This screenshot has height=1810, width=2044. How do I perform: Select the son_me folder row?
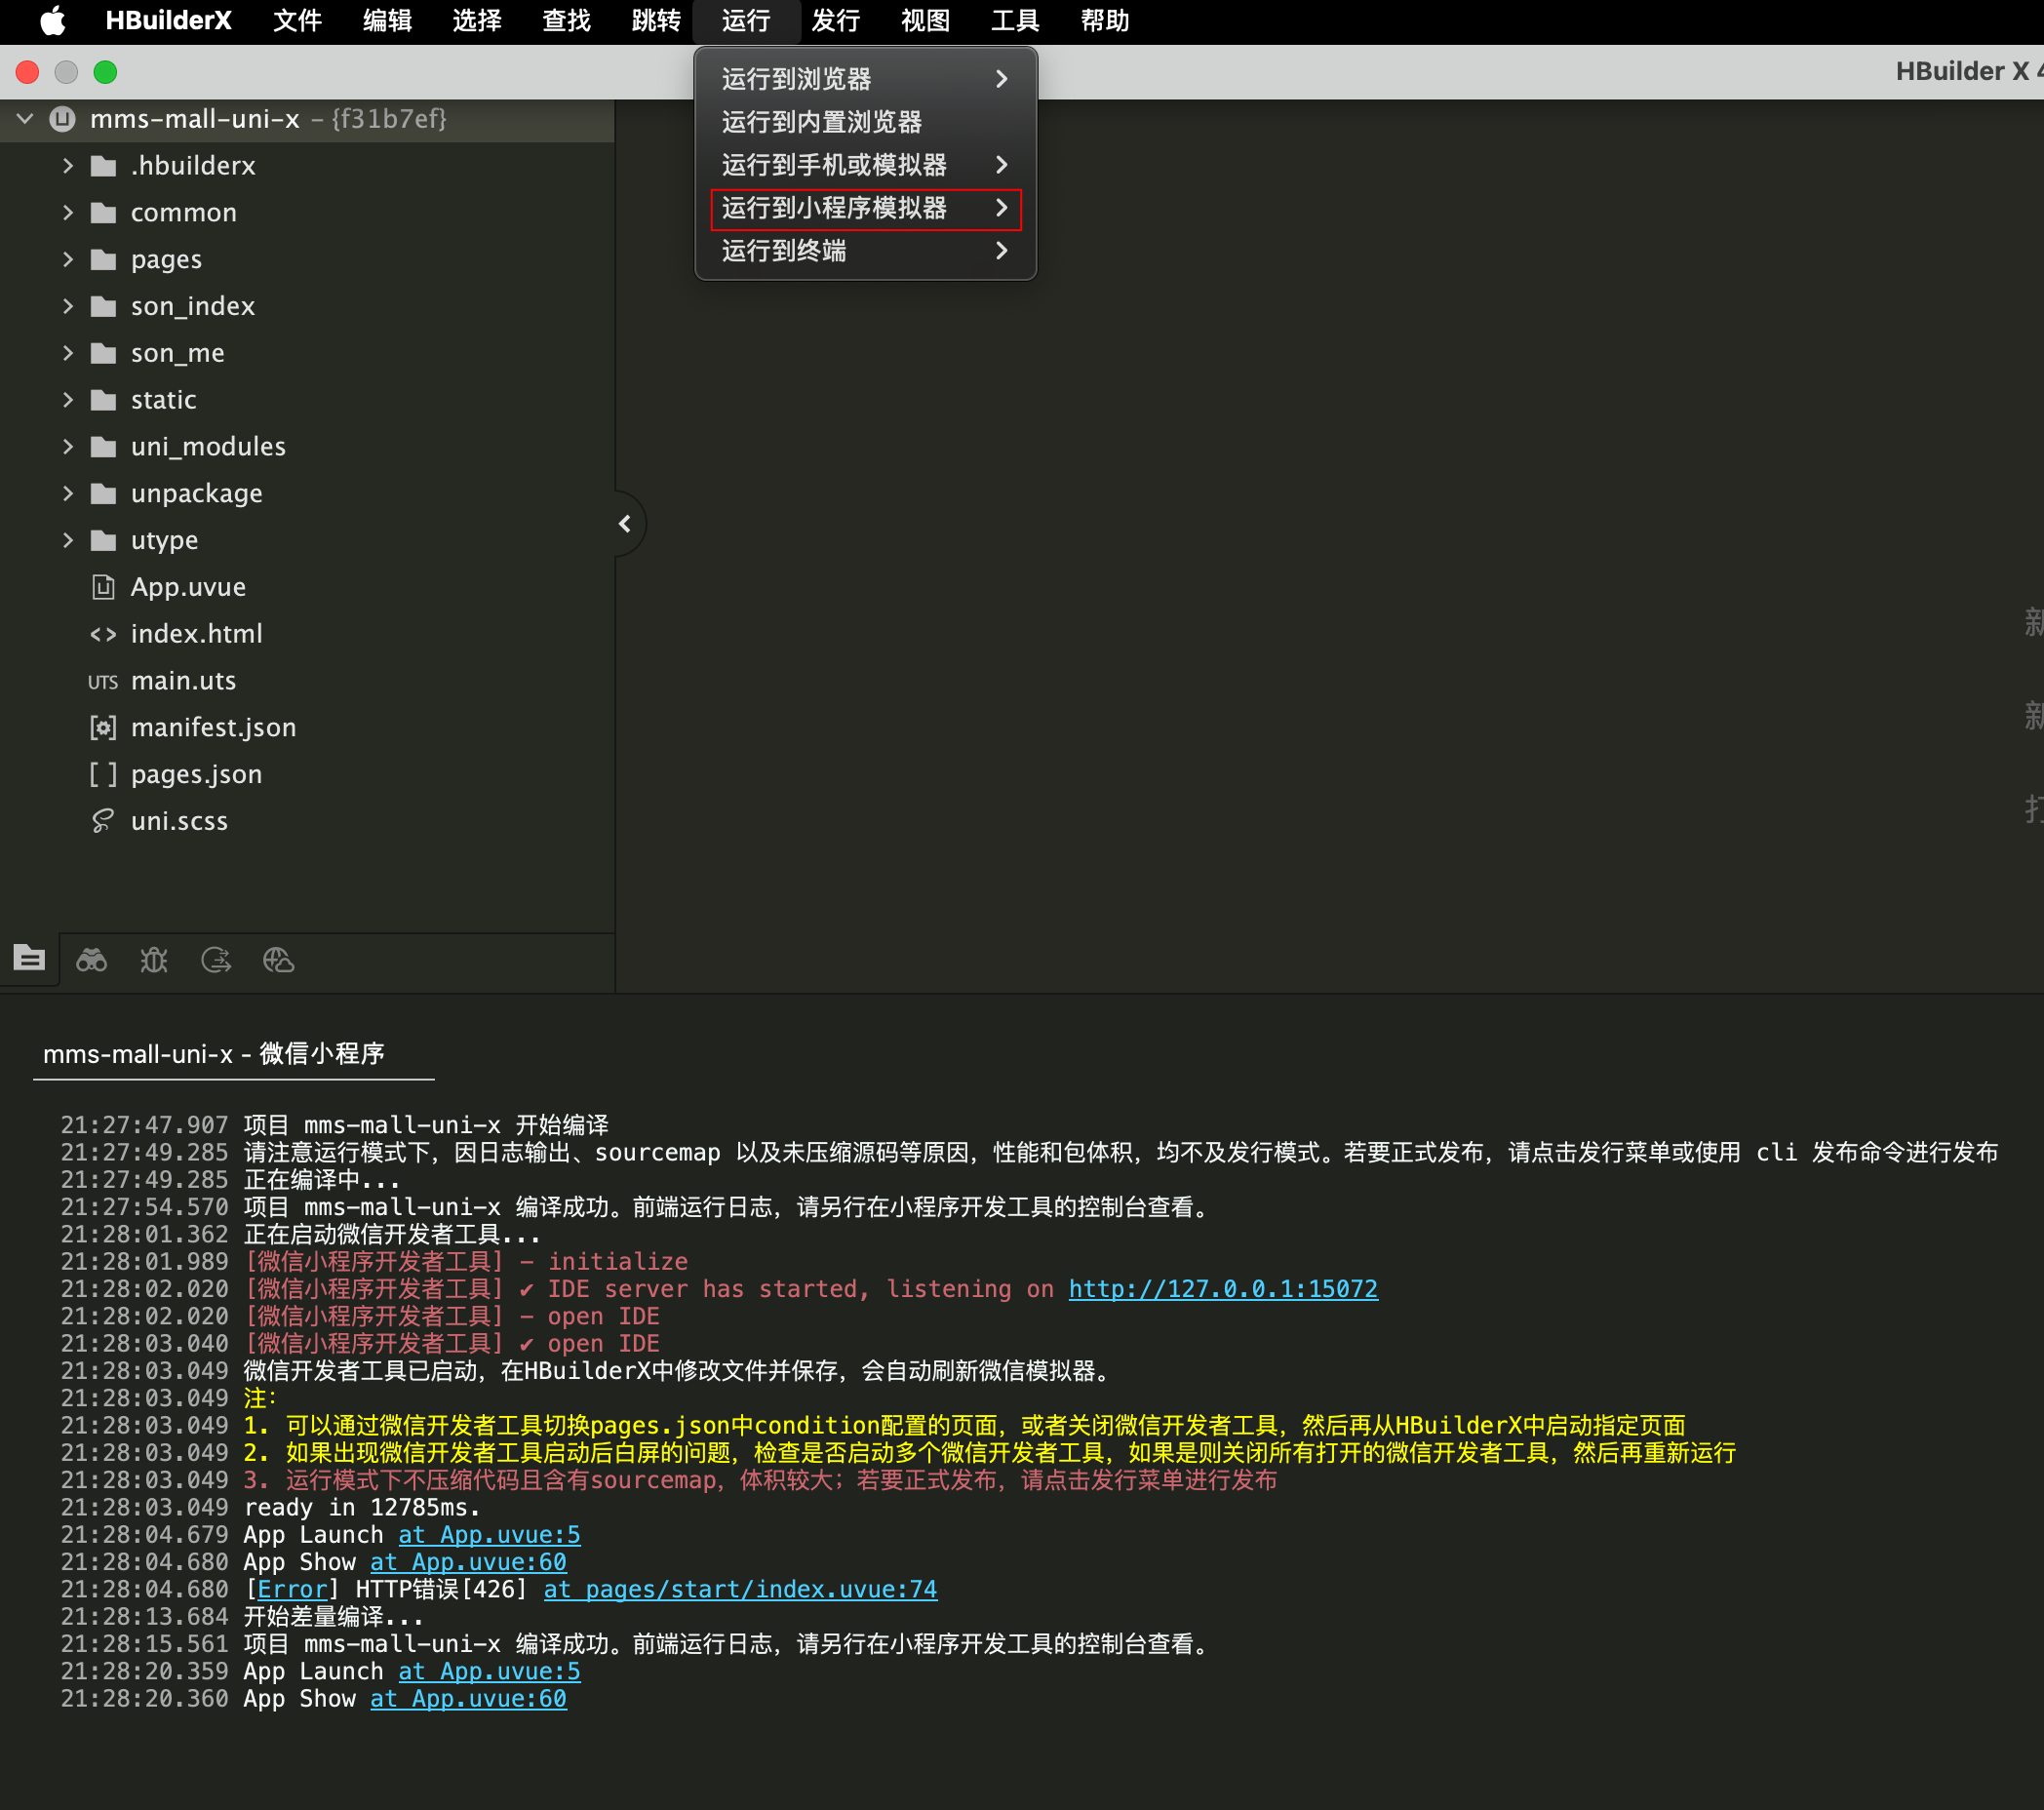[x=307, y=353]
